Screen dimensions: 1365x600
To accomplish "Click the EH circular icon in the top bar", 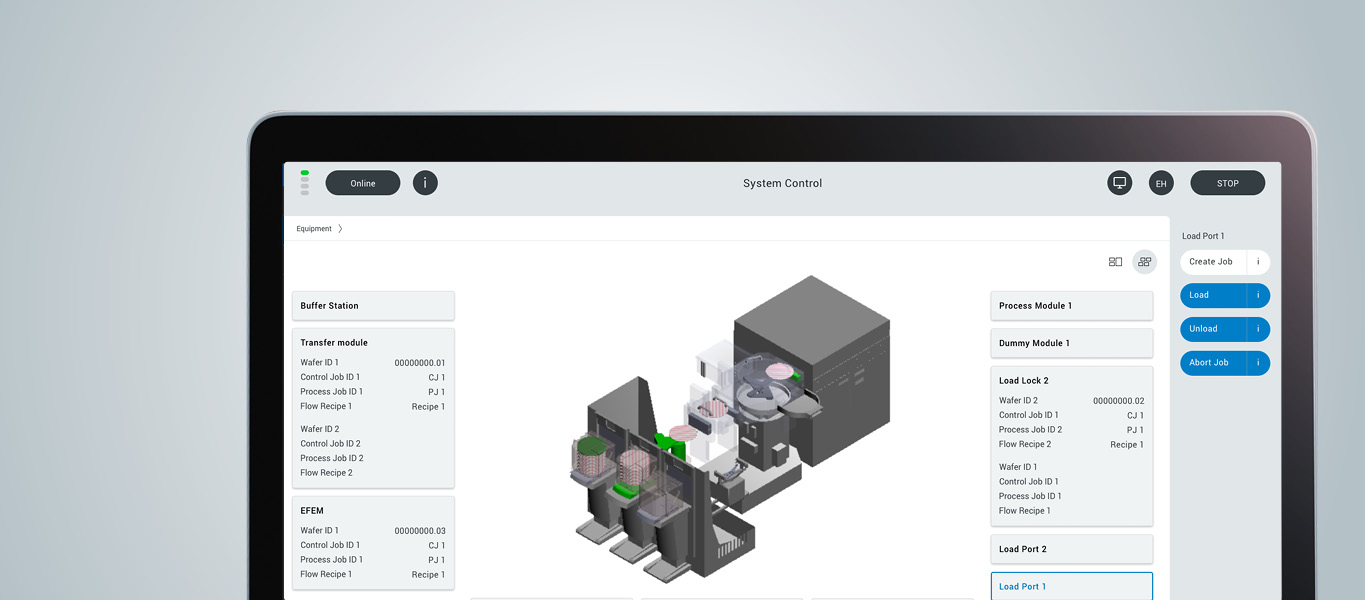I will pyautogui.click(x=1161, y=183).
